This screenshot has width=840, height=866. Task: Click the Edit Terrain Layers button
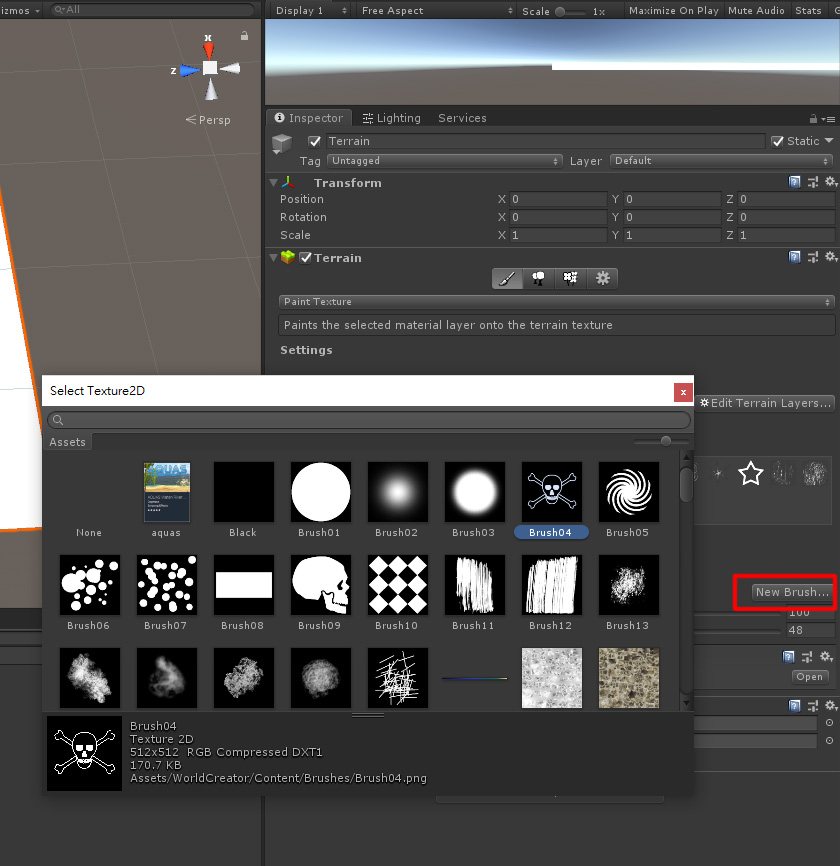pyautogui.click(x=765, y=403)
